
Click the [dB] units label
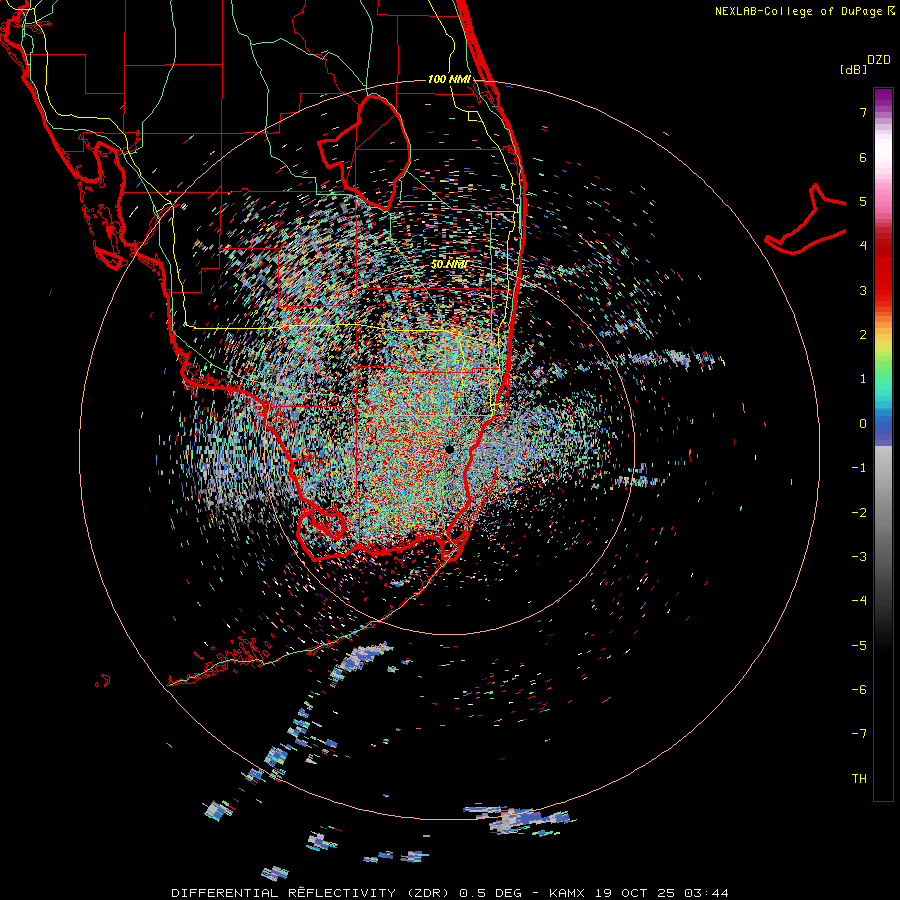click(854, 70)
